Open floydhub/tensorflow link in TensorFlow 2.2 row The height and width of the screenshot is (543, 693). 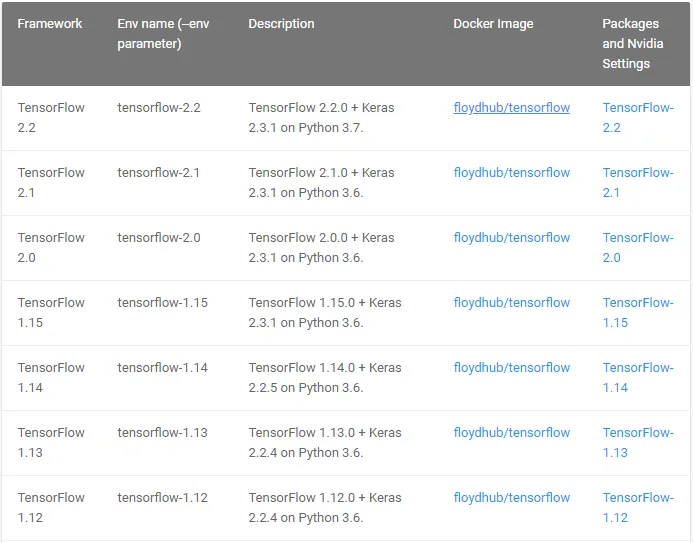pos(511,108)
